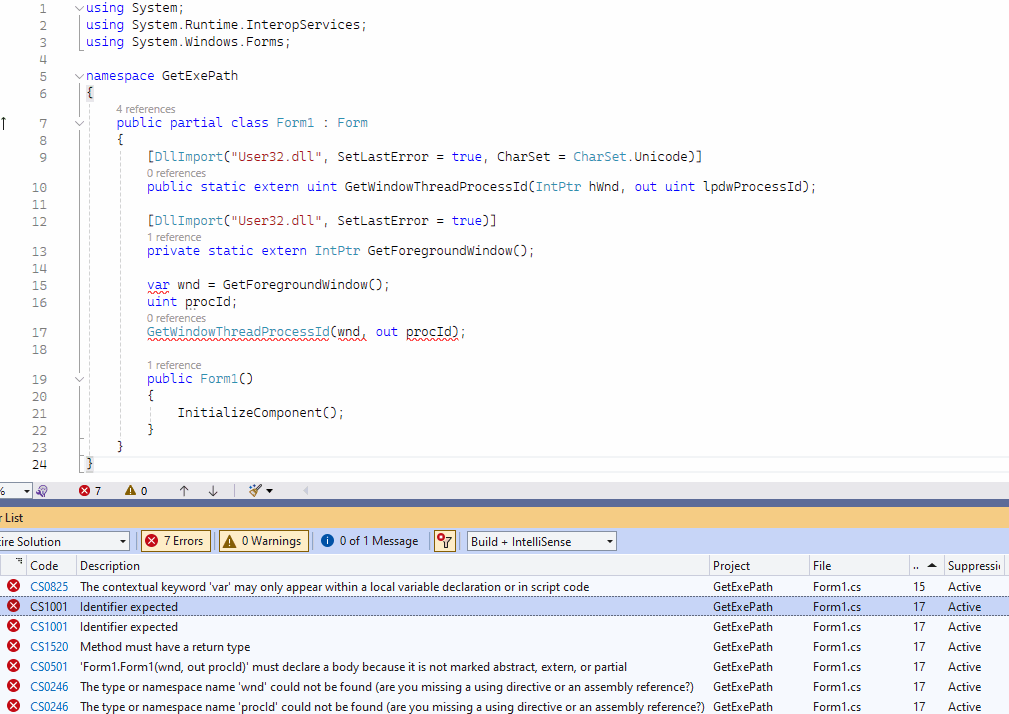The width and height of the screenshot is (1009, 714).
Task: Click the Error List panel title
Action: tap(12, 518)
